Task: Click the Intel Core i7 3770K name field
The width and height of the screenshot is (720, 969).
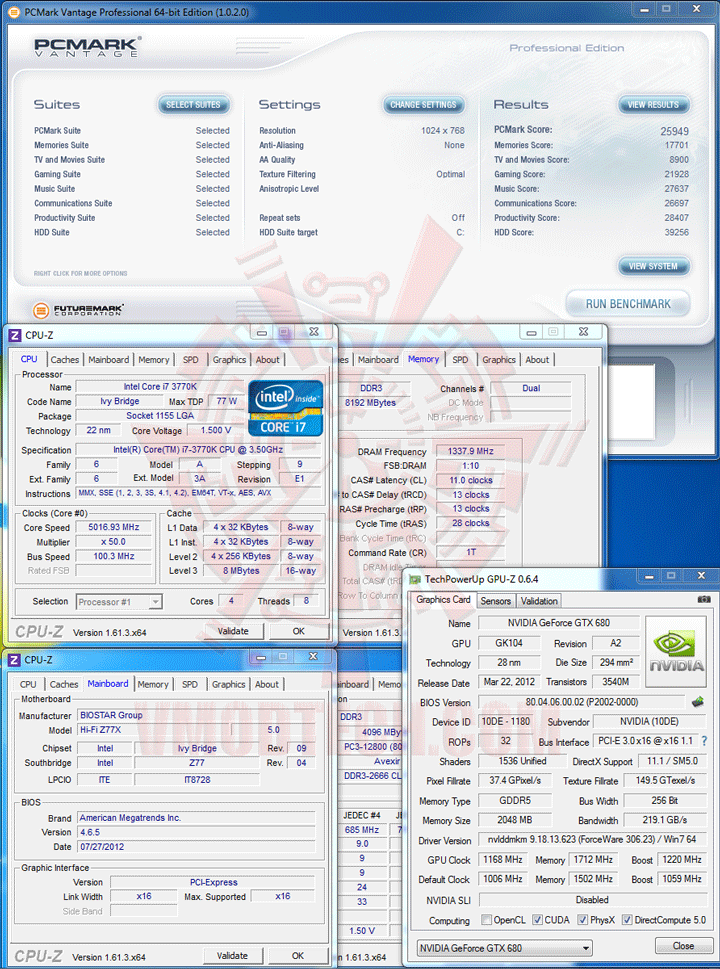Action: [x=160, y=386]
